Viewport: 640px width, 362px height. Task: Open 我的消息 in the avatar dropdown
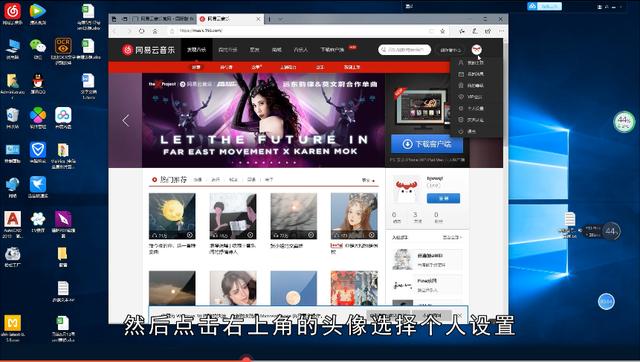476,74
